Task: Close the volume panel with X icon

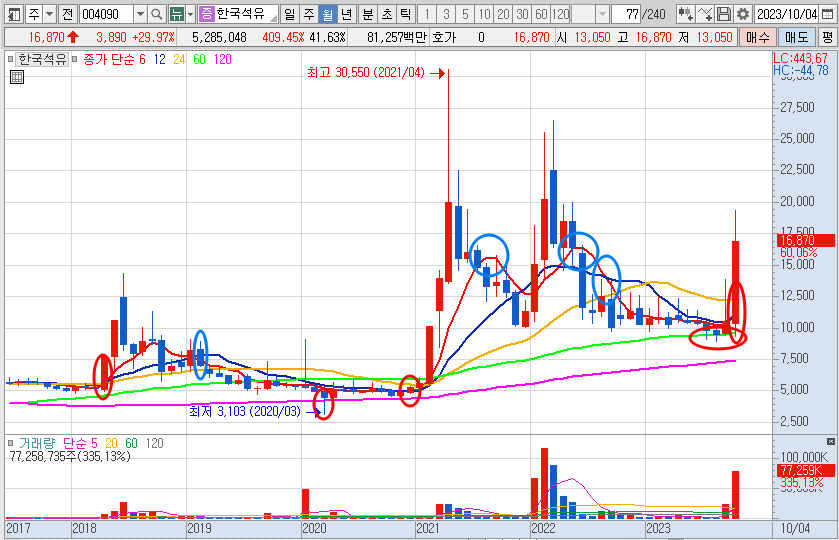Action: point(830,442)
